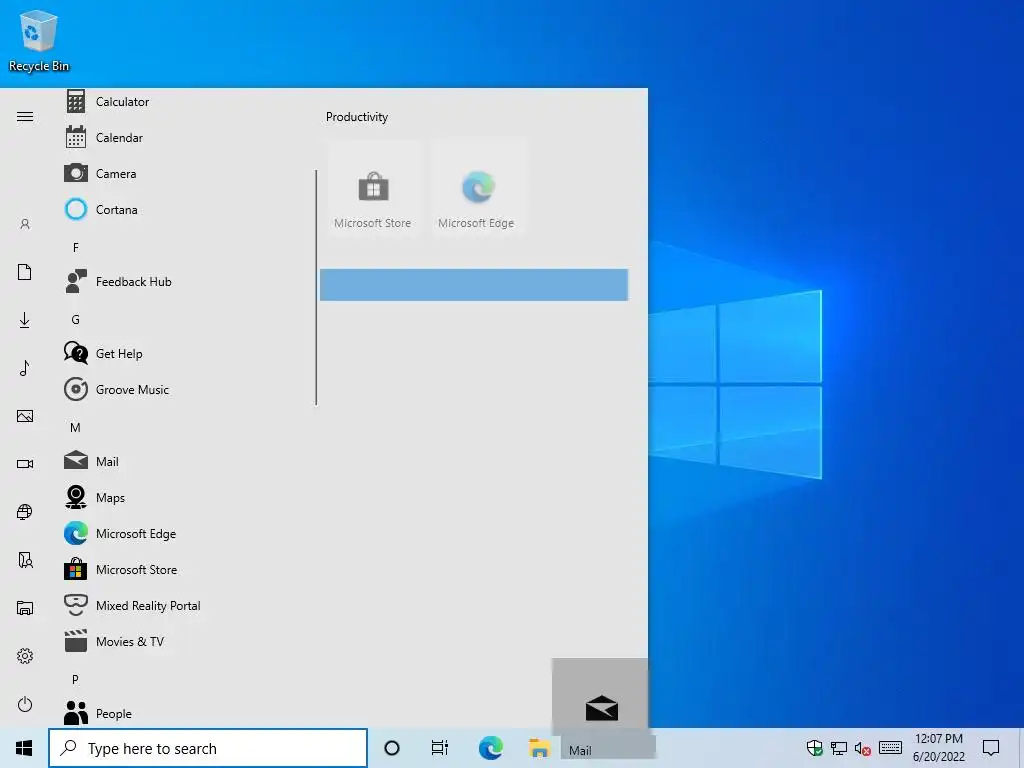
Task: Open Videos from the Start sidebar
Action: pos(25,464)
